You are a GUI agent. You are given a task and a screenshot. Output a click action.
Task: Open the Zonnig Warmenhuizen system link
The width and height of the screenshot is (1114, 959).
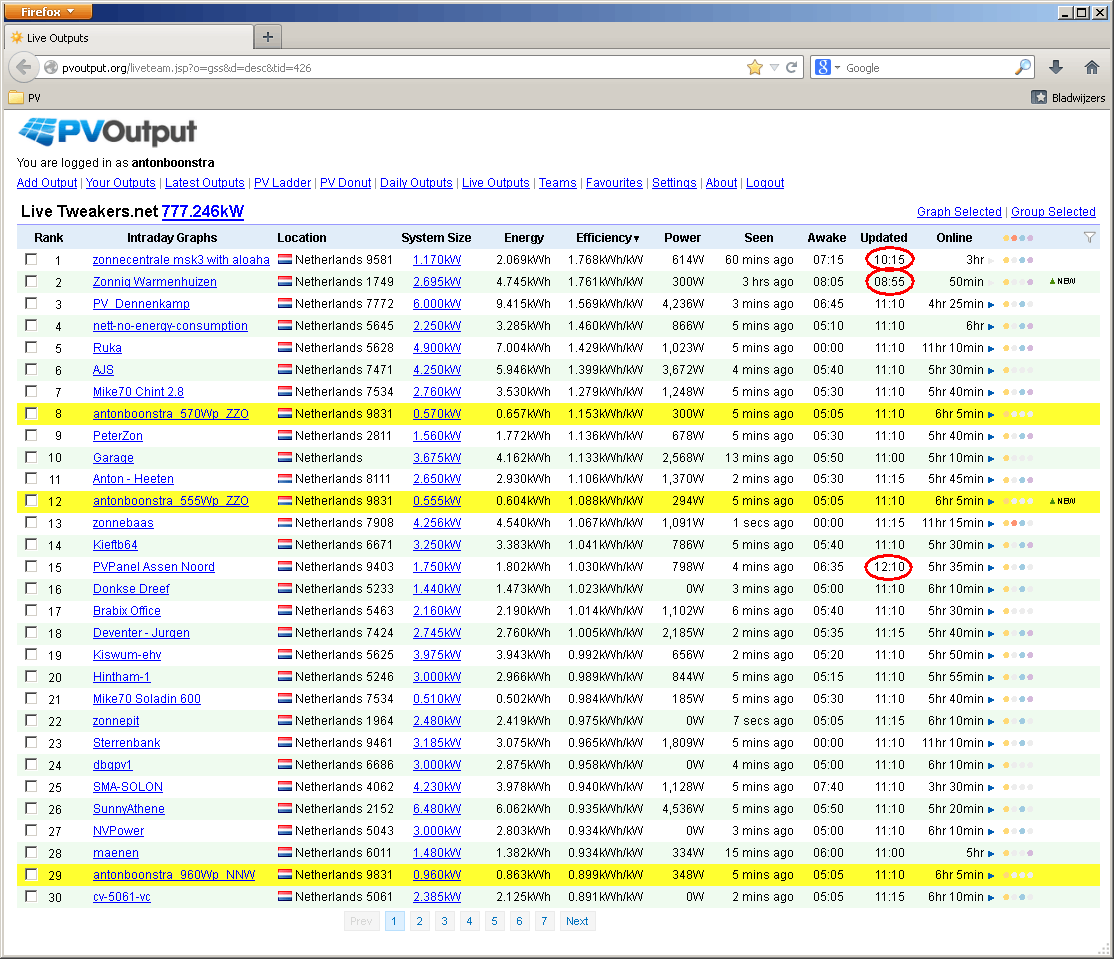pos(155,282)
